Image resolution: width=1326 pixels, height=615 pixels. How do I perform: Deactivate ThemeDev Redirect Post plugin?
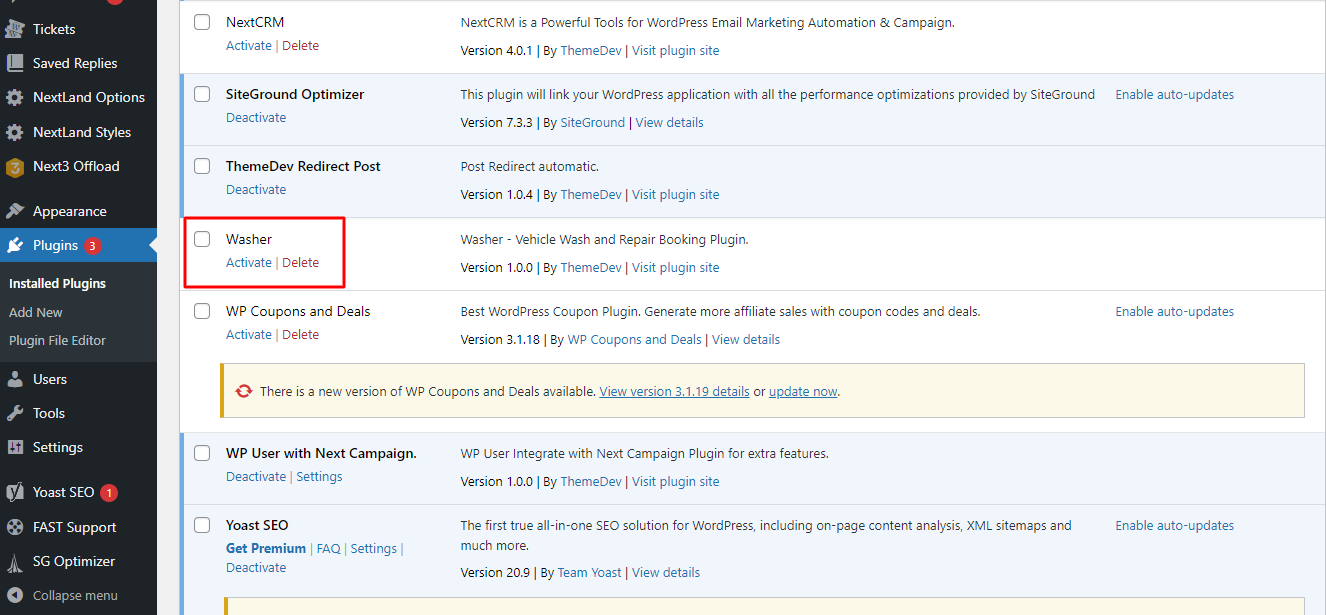tap(255, 190)
